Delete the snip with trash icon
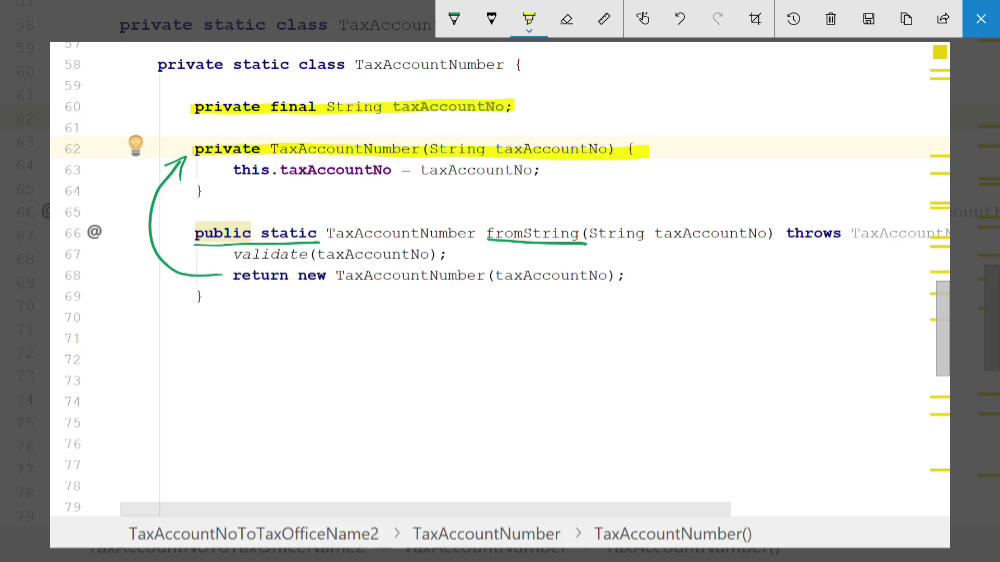This screenshot has width=1000, height=562. [831, 18]
